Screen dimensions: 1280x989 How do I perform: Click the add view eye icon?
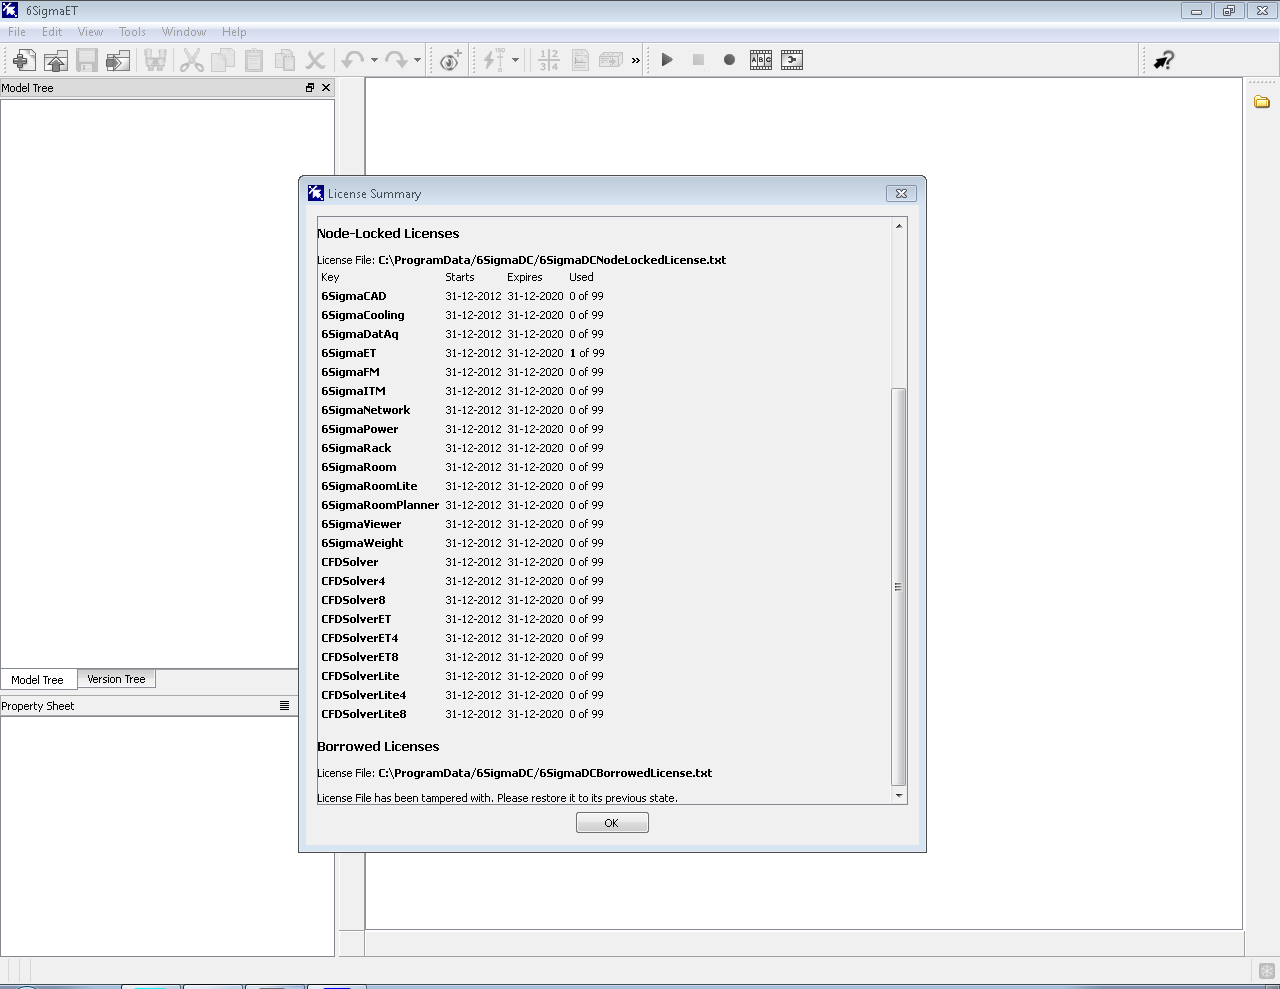pyautogui.click(x=451, y=60)
